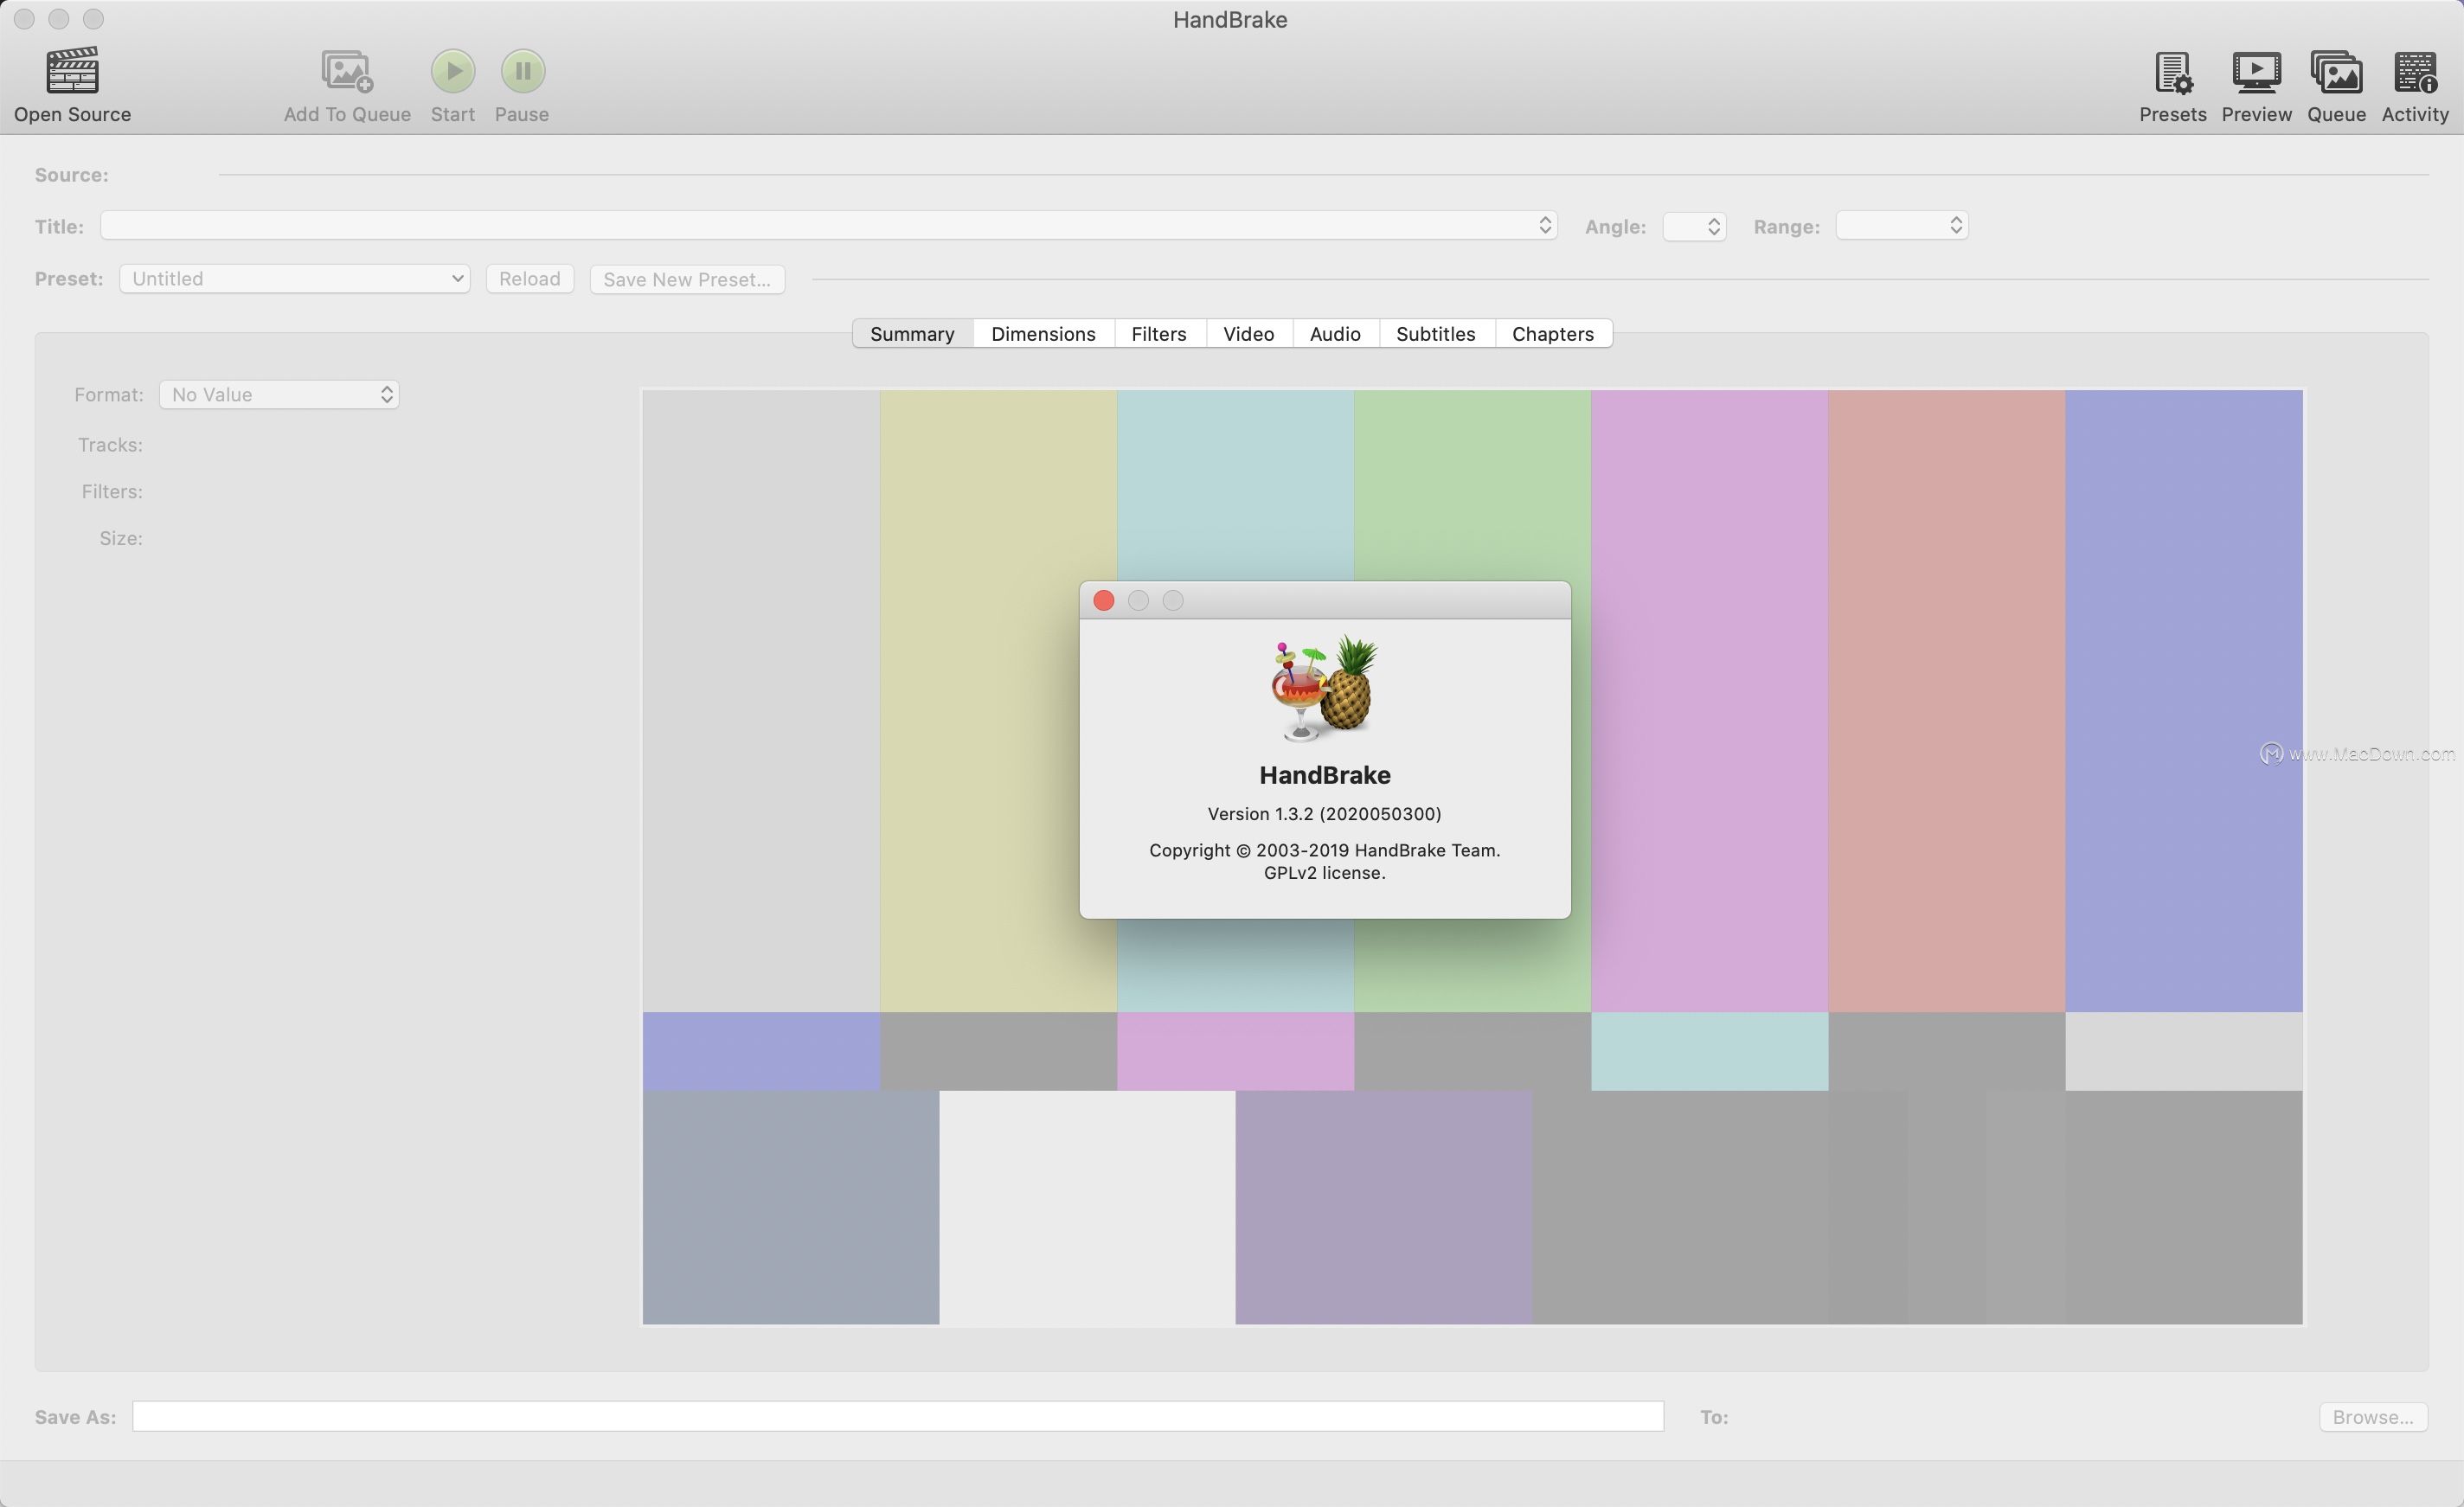Open the Filters tab
Image resolution: width=2464 pixels, height=1507 pixels.
1159,334
